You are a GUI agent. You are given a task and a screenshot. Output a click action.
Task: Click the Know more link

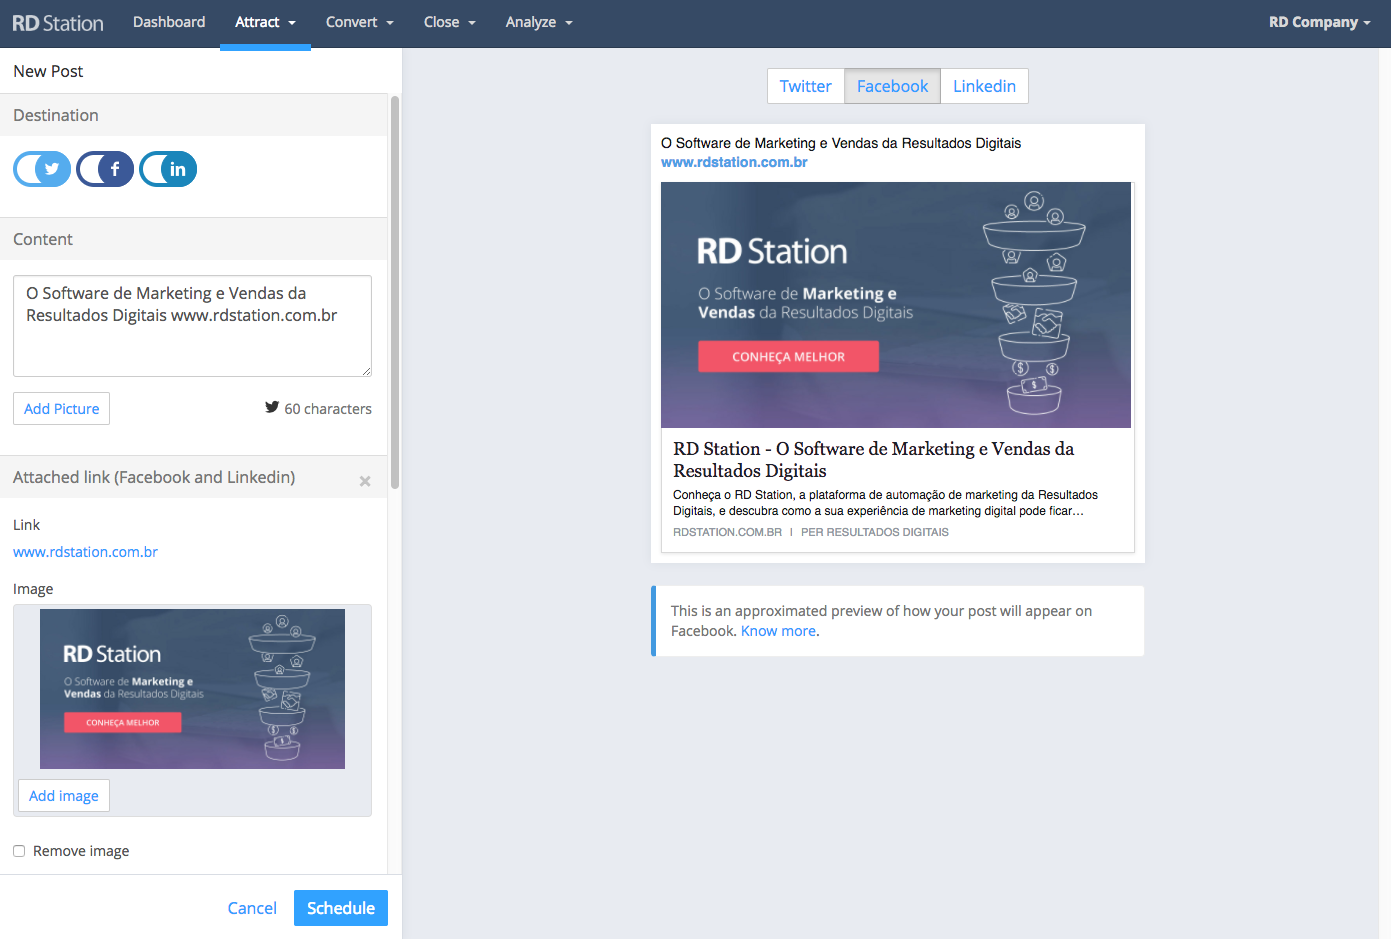[778, 631]
